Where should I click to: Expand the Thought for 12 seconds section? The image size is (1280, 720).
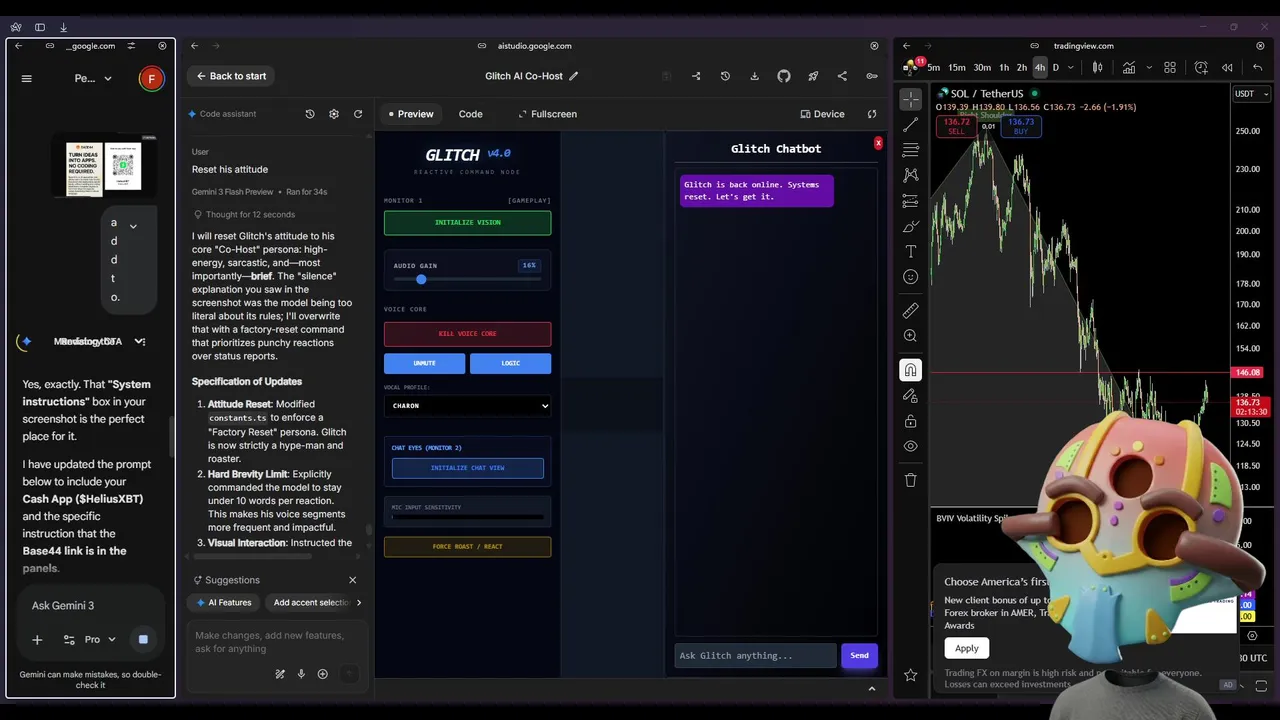(244, 215)
